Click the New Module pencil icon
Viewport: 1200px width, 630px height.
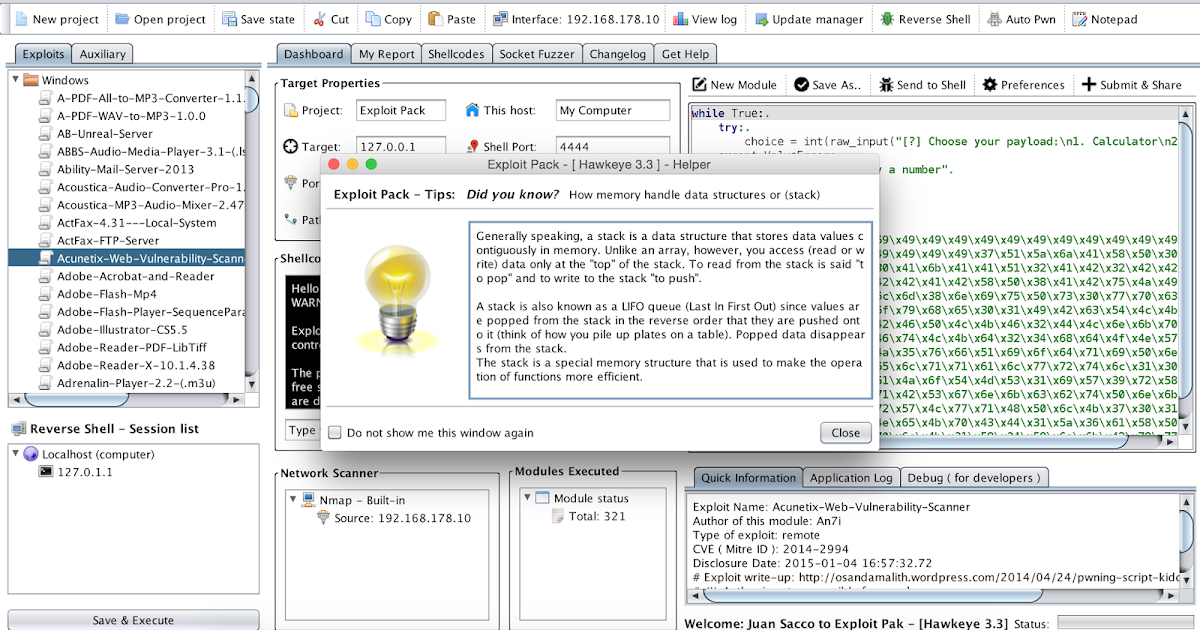click(x=700, y=85)
